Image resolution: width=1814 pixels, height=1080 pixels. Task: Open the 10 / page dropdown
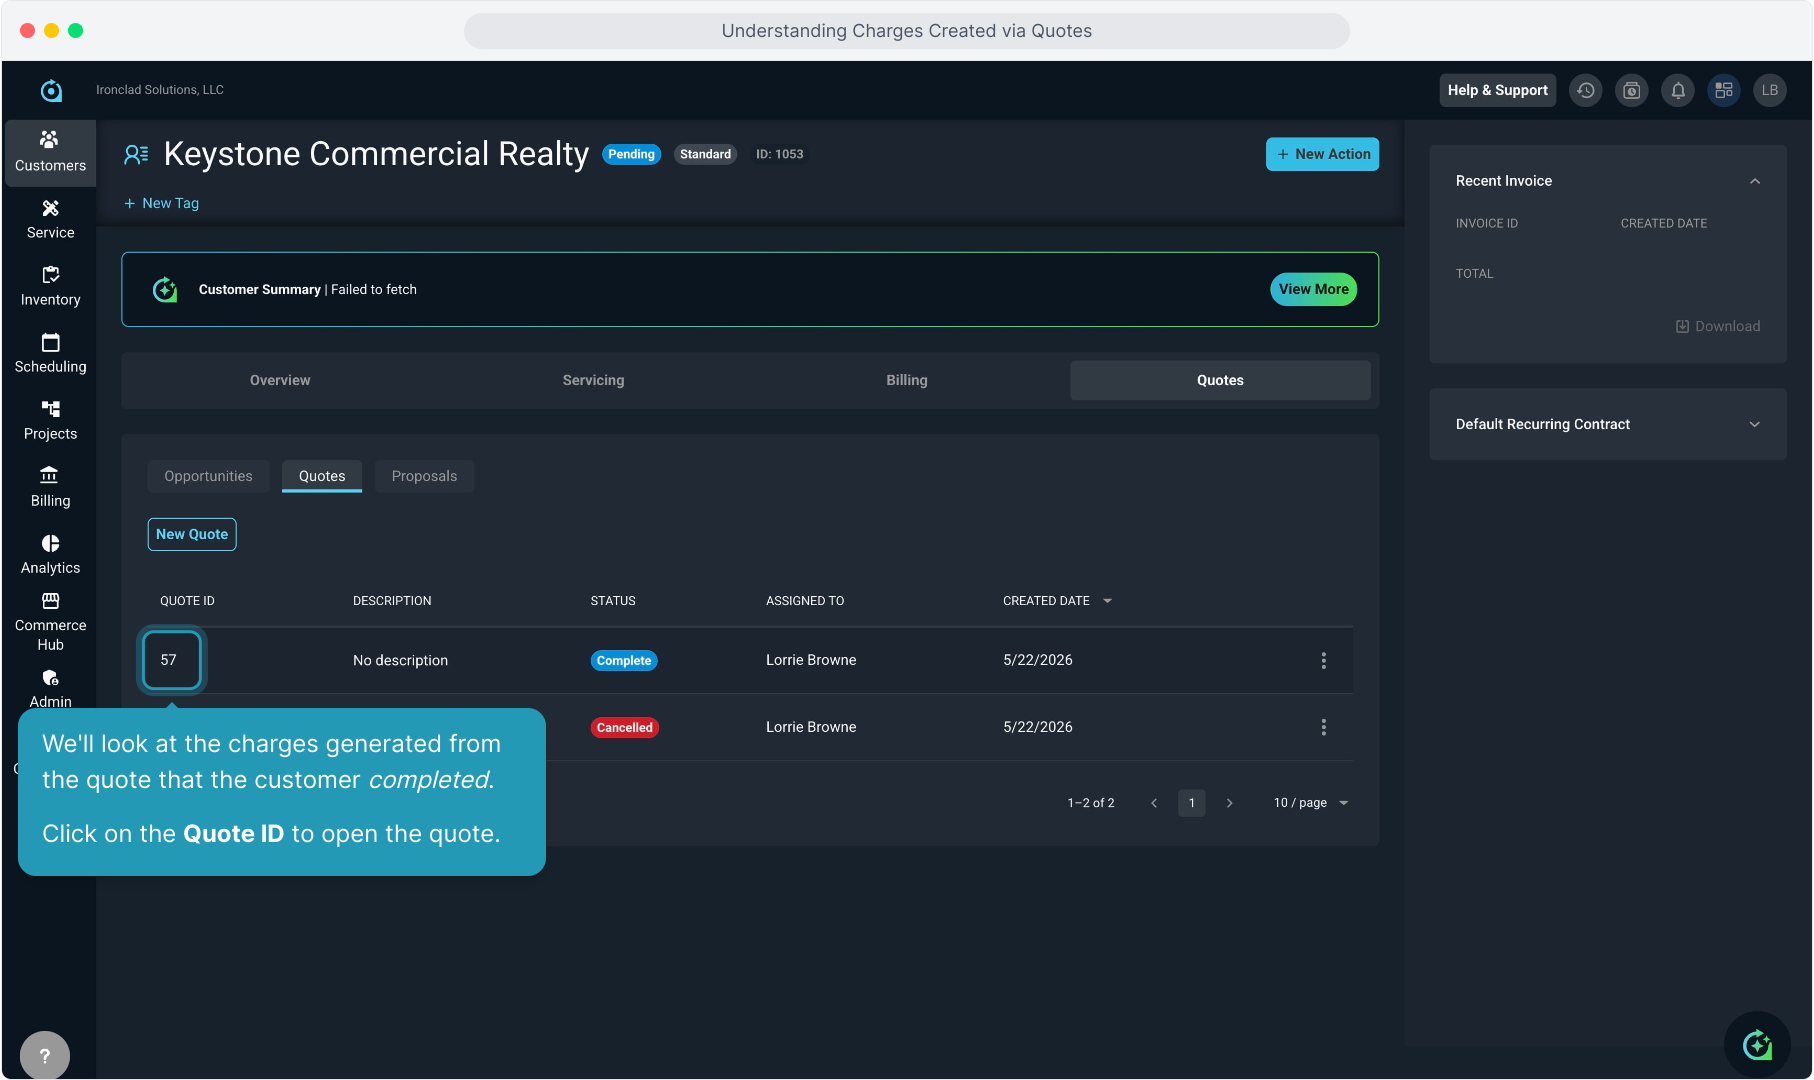pyautogui.click(x=1311, y=803)
